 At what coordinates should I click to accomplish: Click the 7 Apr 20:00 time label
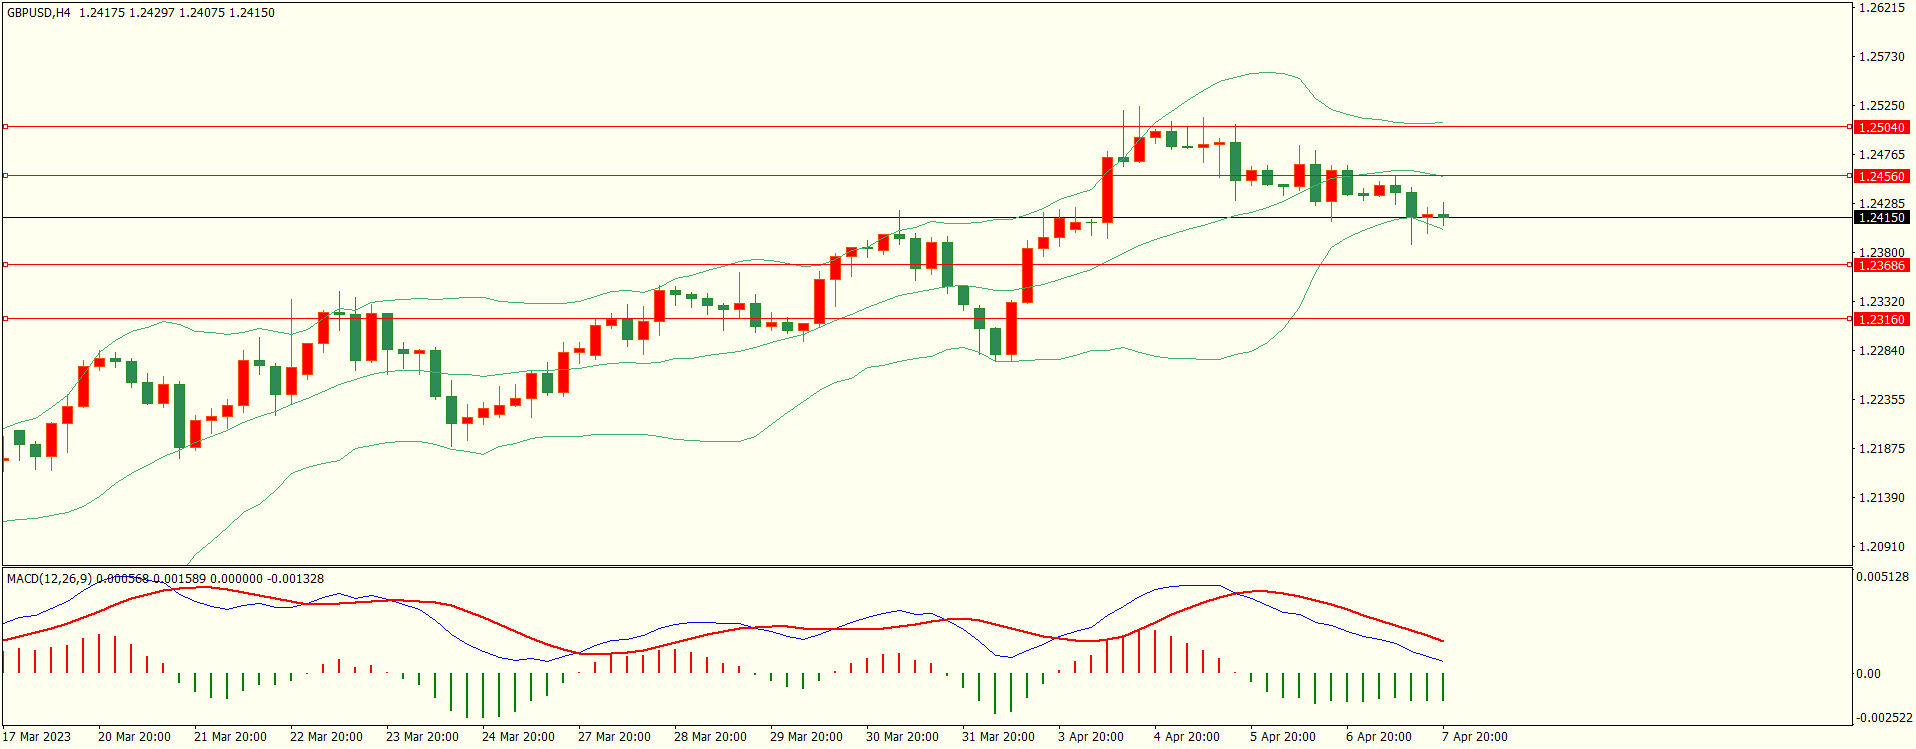pyautogui.click(x=1475, y=737)
